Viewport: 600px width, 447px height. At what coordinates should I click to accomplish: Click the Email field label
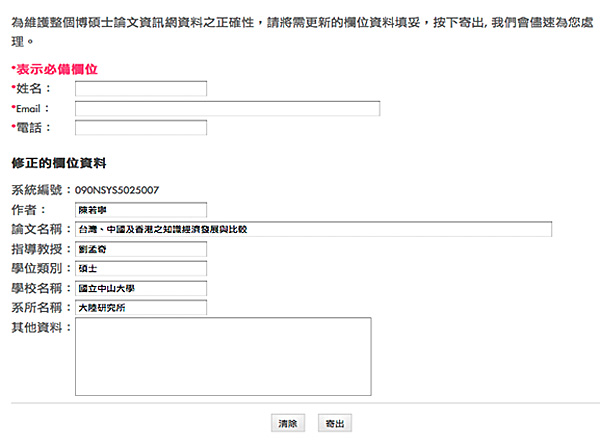[32, 108]
